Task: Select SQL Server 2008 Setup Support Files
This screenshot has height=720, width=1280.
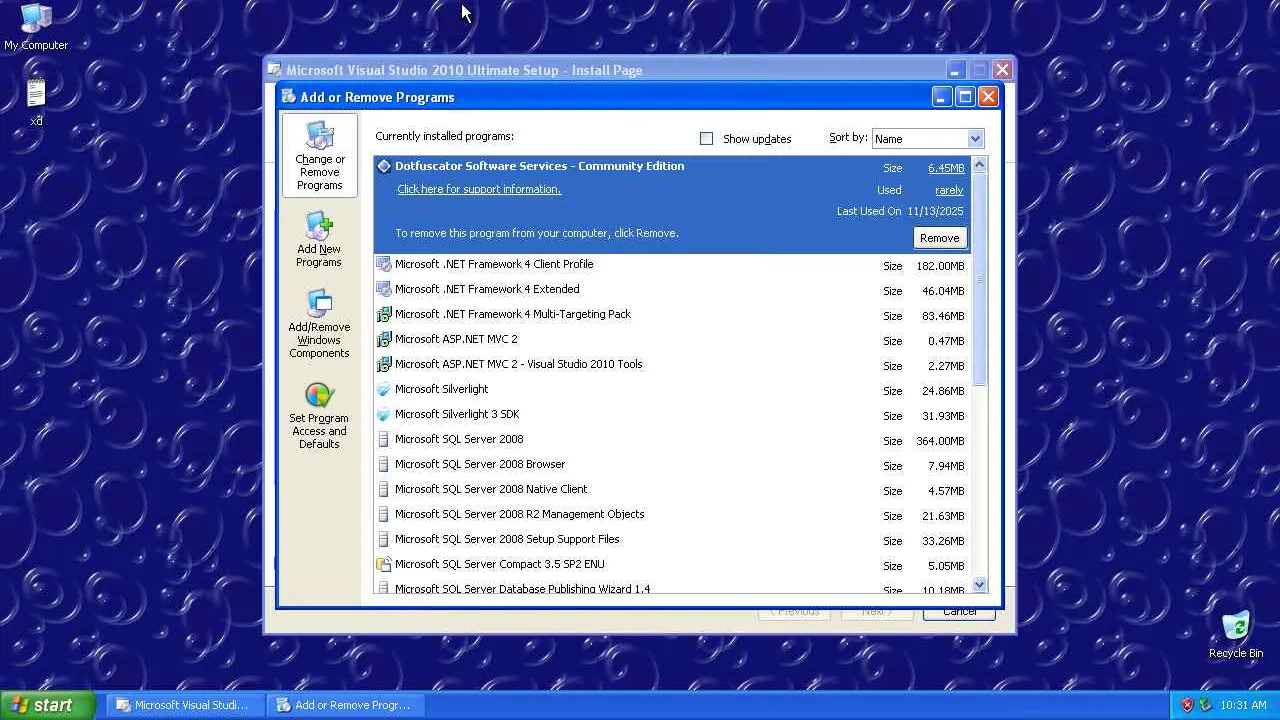Action: point(671,540)
